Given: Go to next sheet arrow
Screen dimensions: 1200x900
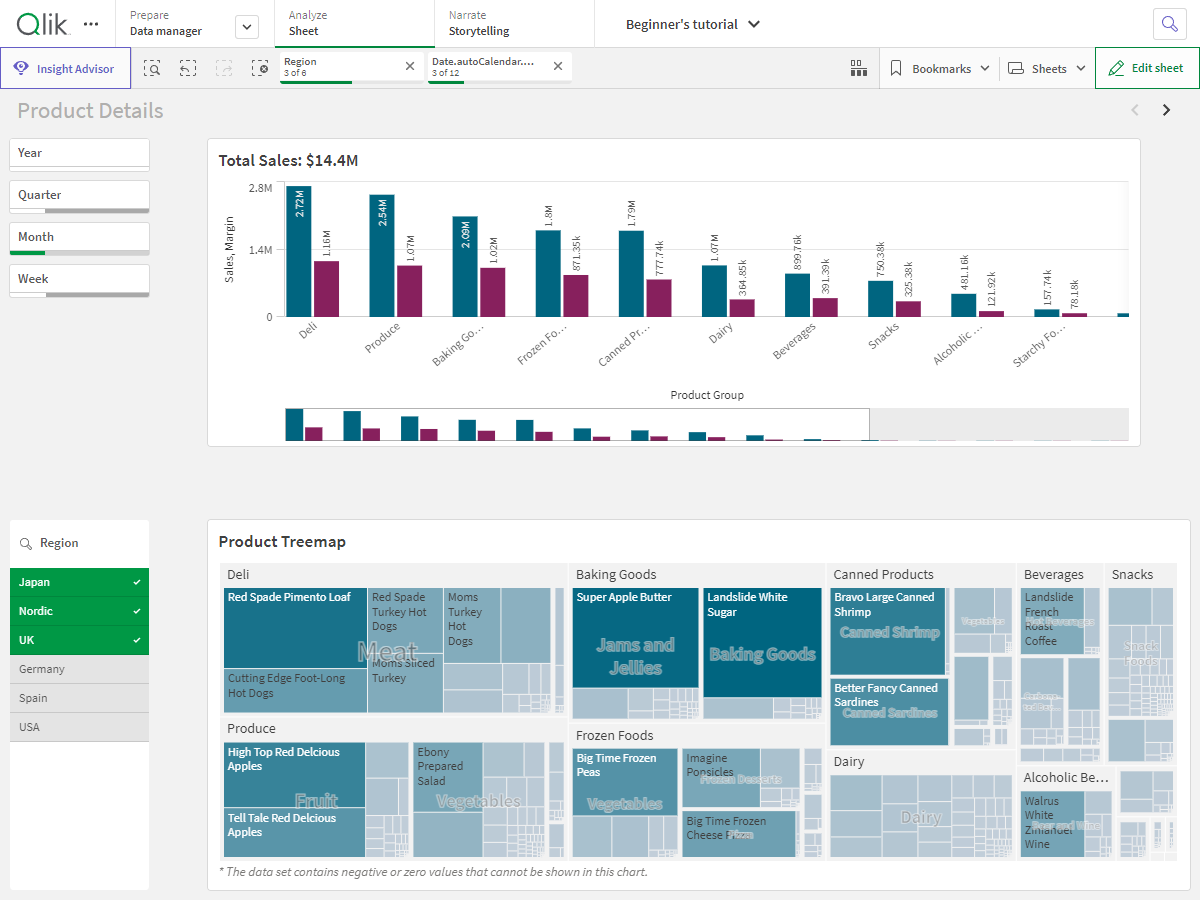Looking at the screenshot, I should pyautogui.click(x=1166, y=110).
